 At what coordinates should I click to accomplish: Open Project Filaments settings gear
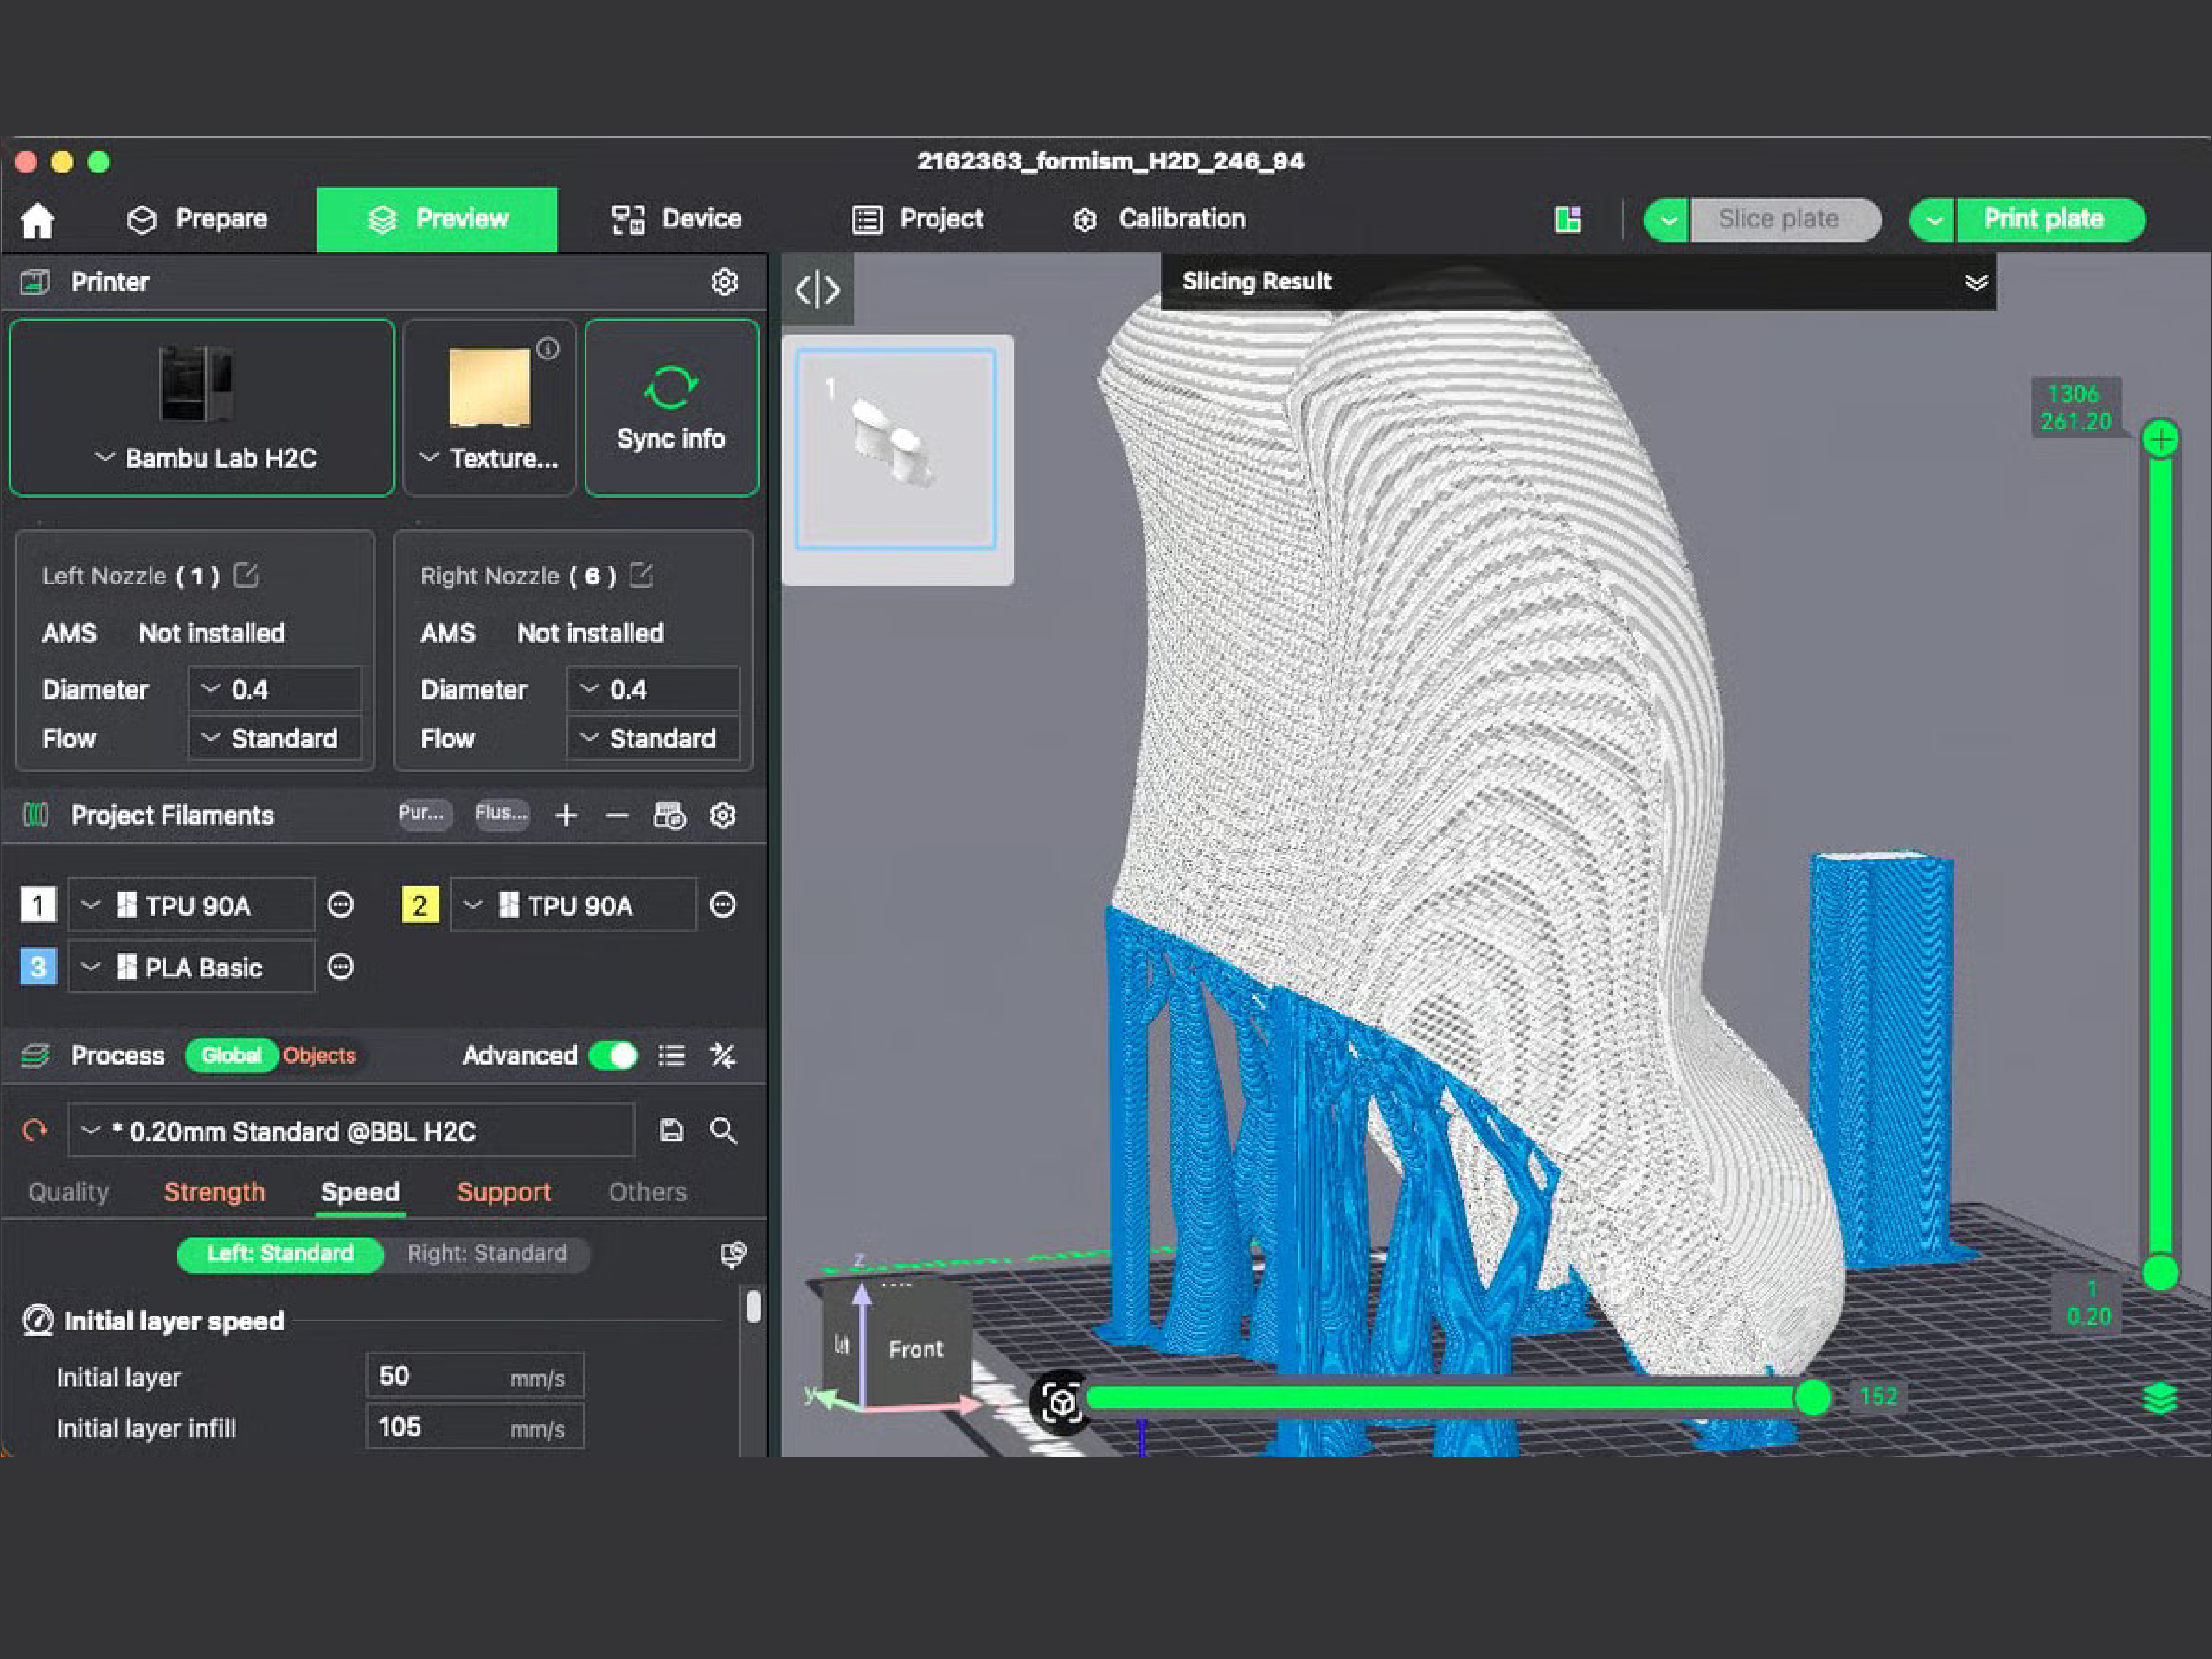pyautogui.click(x=723, y=816)
